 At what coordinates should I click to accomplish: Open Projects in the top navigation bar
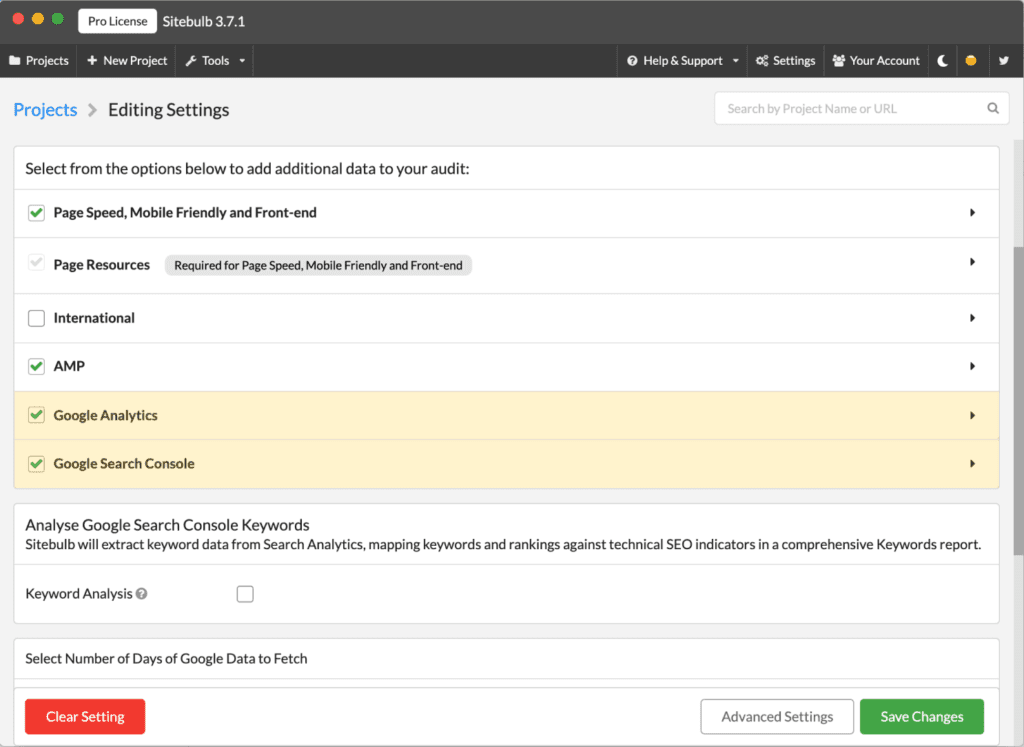39,61
